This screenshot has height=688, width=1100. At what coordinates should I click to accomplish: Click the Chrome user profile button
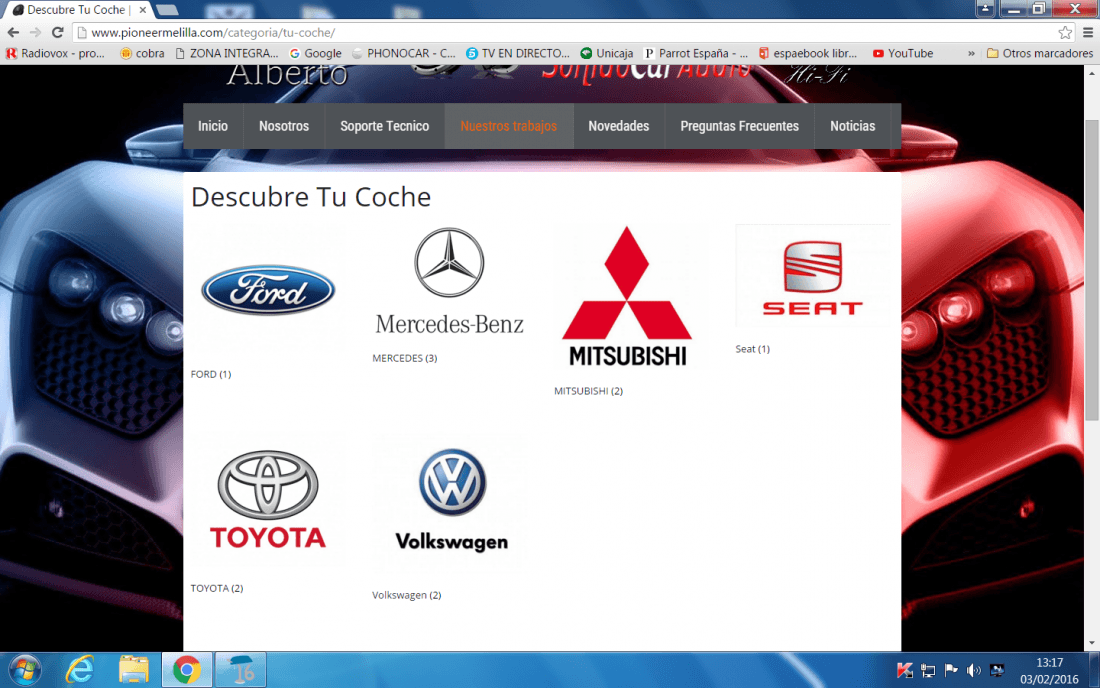(x=985, y=8)
